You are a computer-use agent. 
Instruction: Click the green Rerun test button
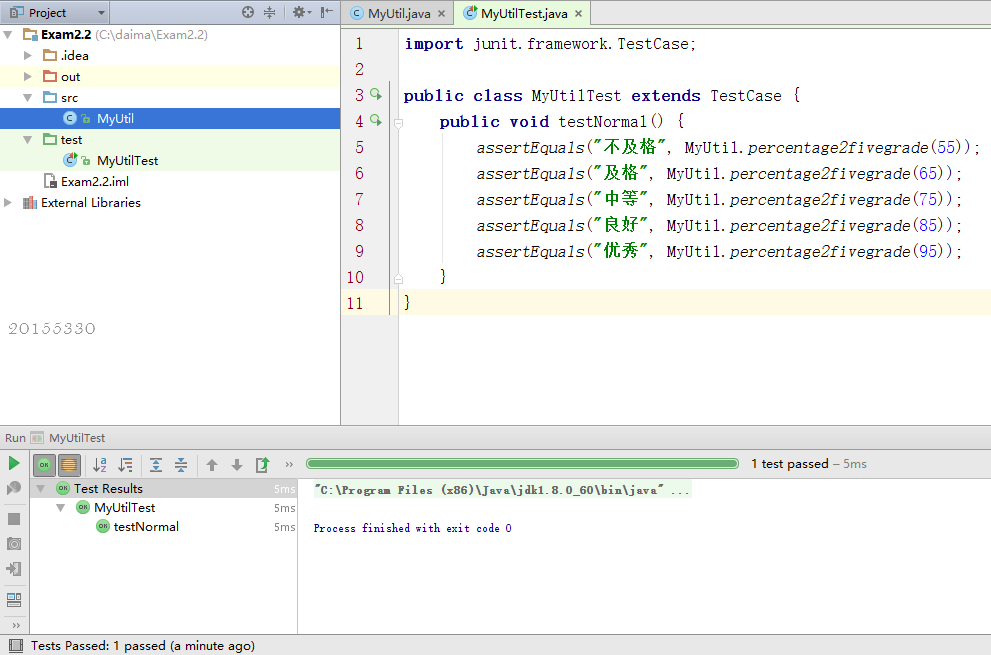pyautogui.click(x=14, y=463)
